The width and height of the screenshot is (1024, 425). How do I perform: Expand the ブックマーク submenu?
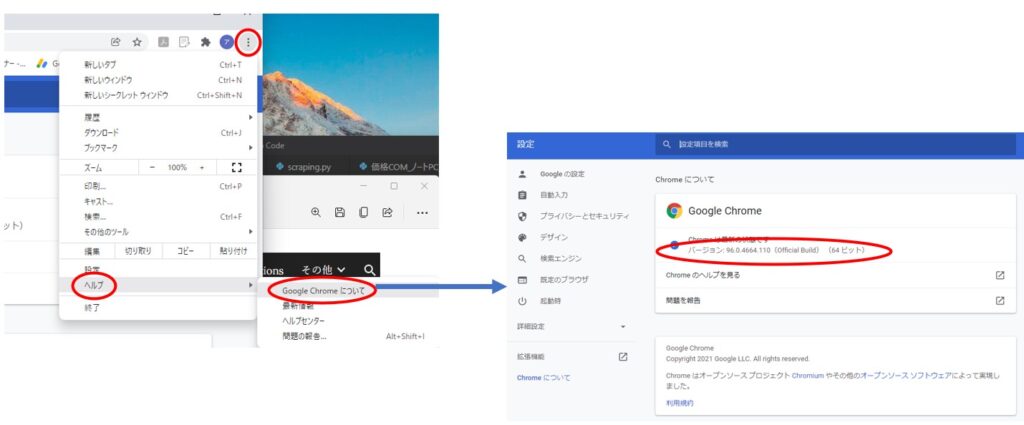pos(157,148)
